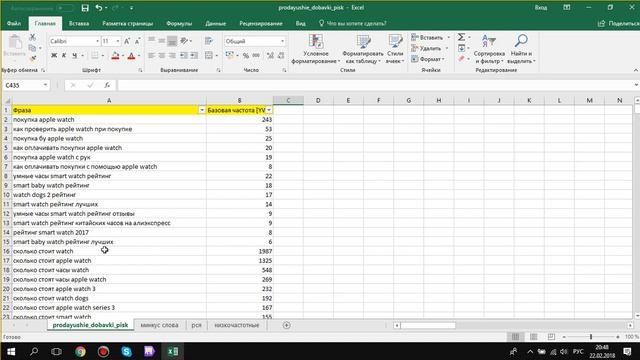640x360 pixels.
Task: Switch to the Рецензирование tab
Action: (260, 24)
